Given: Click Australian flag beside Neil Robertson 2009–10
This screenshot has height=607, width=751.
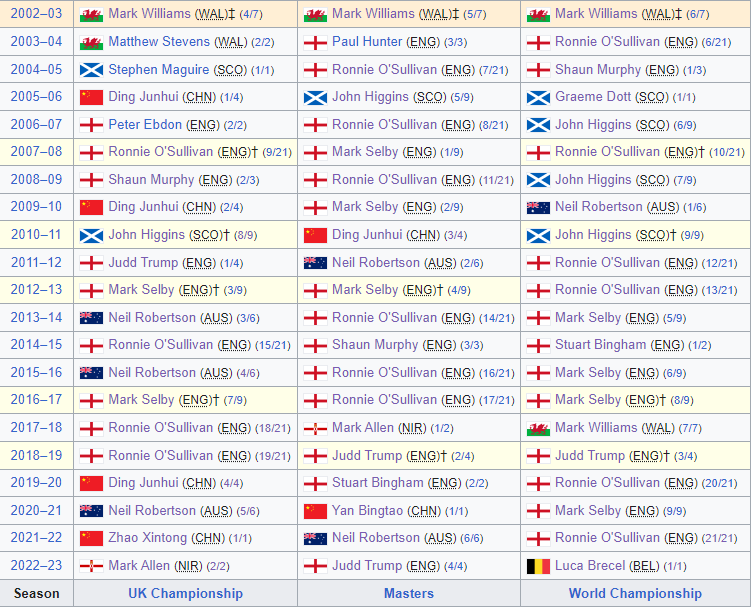Looking at the screenshot, I should [538, 208].
